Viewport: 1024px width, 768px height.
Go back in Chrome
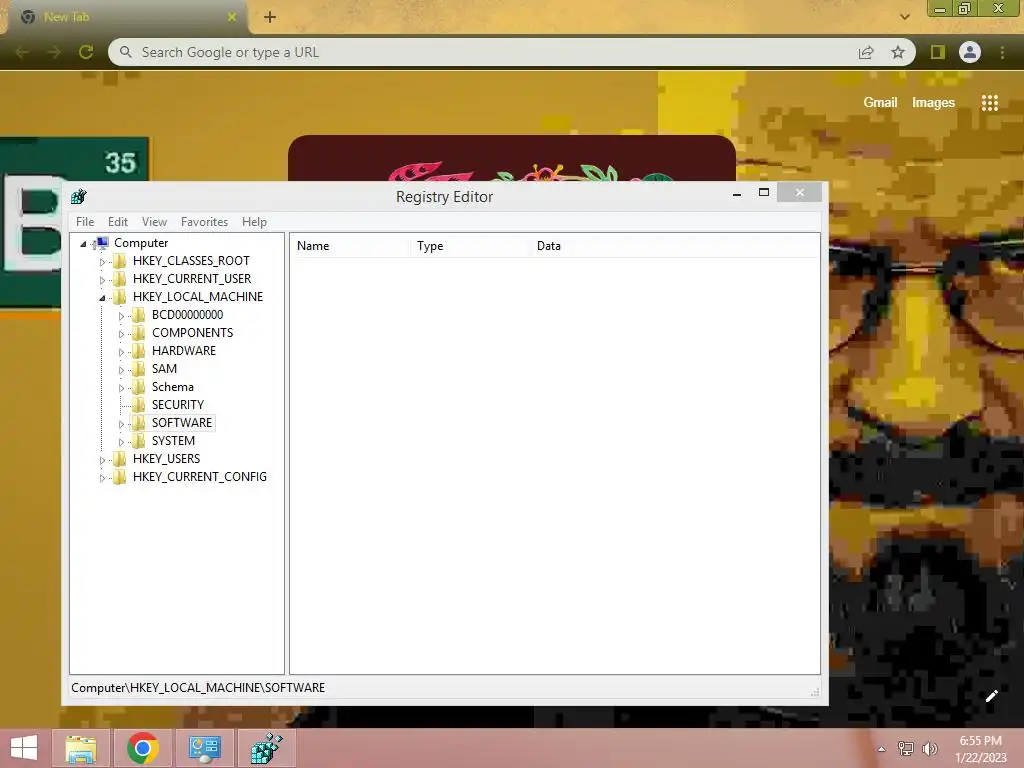click(x=22, y=52)
